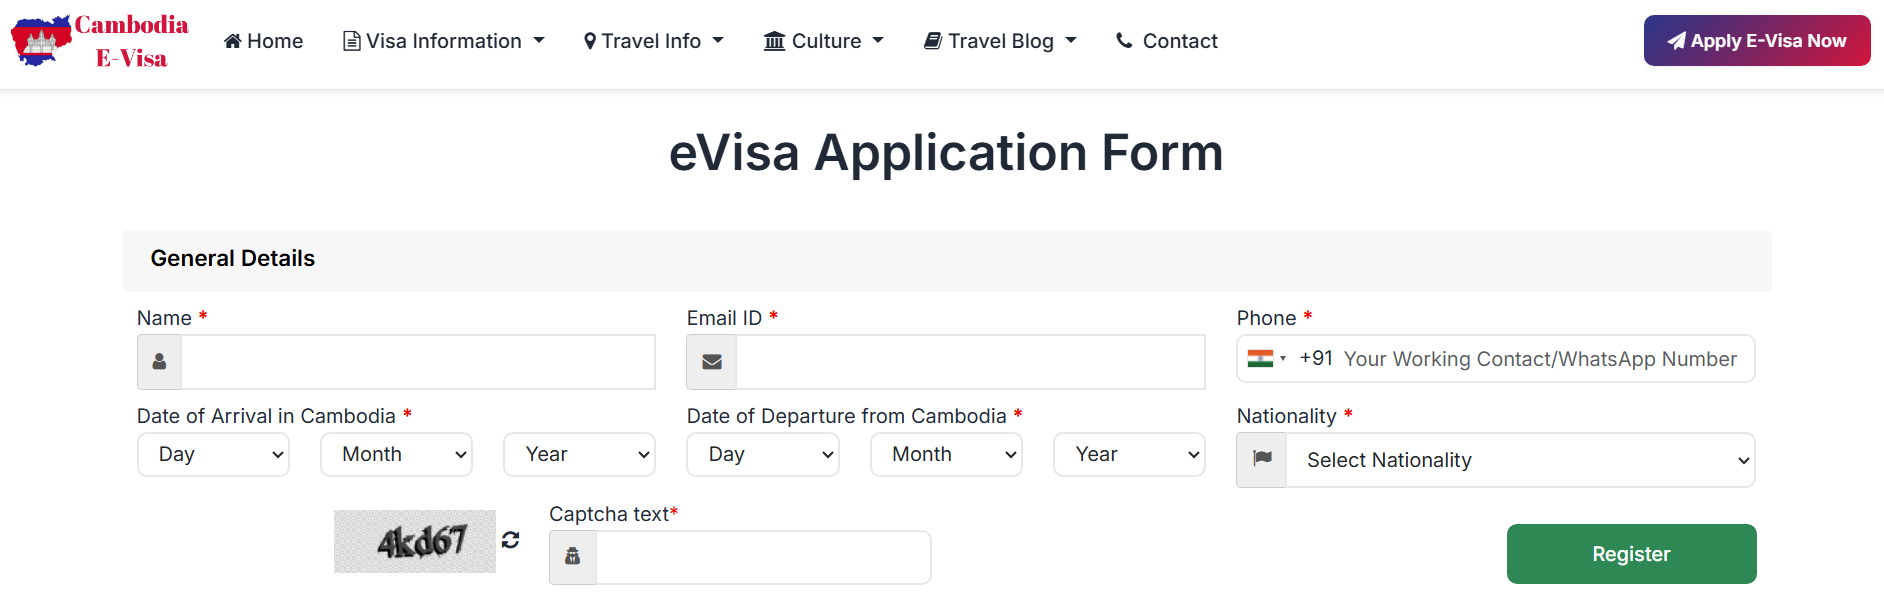Viewport: 1884px width, 607px height.
Task: Open the departure Year dropdown
Action: click(x=1129, y=454)
